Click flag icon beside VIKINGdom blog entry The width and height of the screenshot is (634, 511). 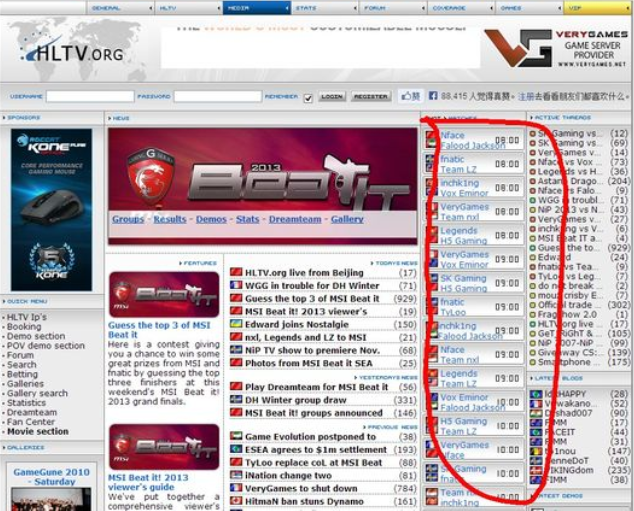click(536, 470)
